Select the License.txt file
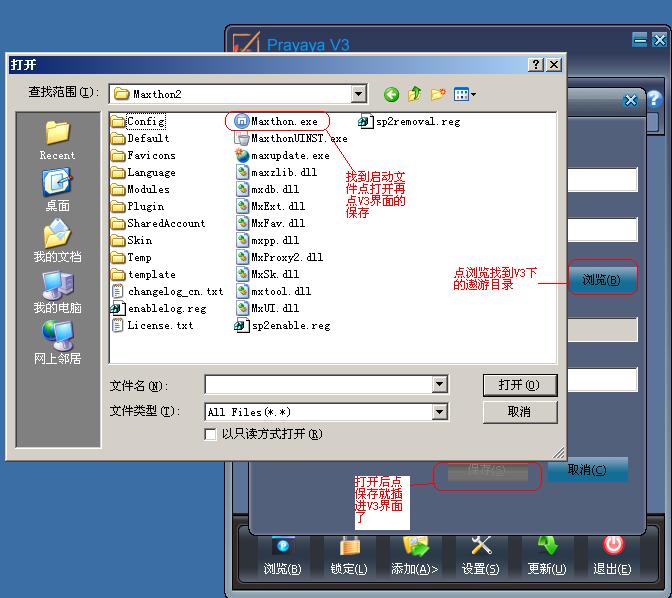This screenshot has width=672, height=598. (x=152, y=325)
